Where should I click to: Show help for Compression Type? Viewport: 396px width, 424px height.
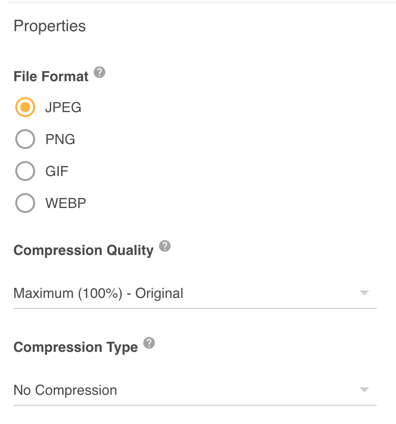click(149, 343)
